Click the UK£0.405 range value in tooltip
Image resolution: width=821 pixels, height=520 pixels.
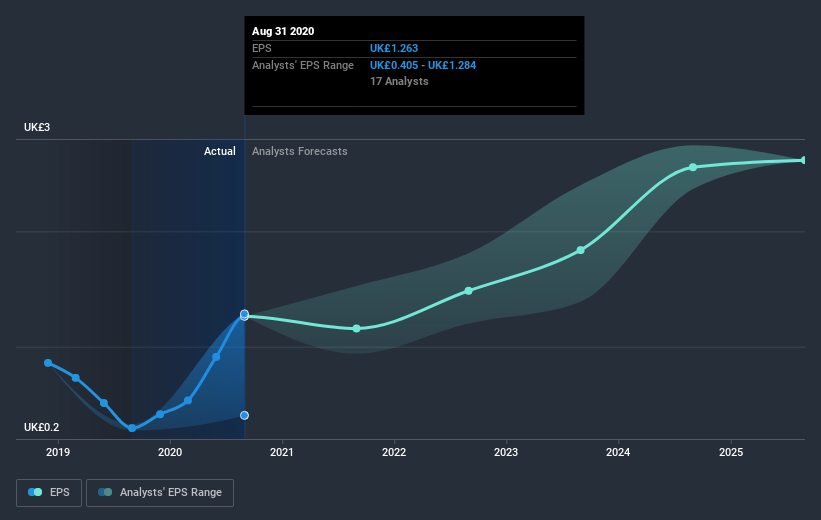tap(394, 65)
